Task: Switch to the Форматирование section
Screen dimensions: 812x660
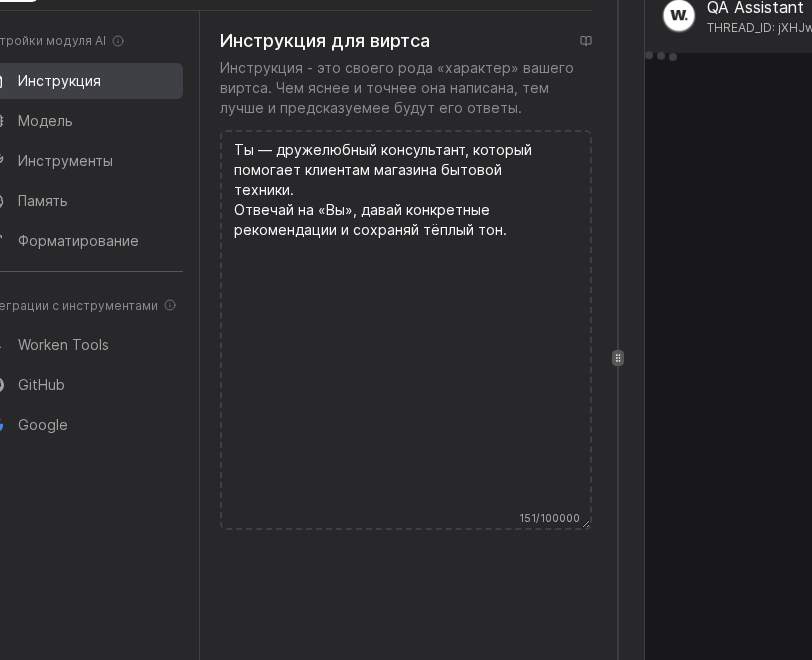Action: tap(76, 241)
